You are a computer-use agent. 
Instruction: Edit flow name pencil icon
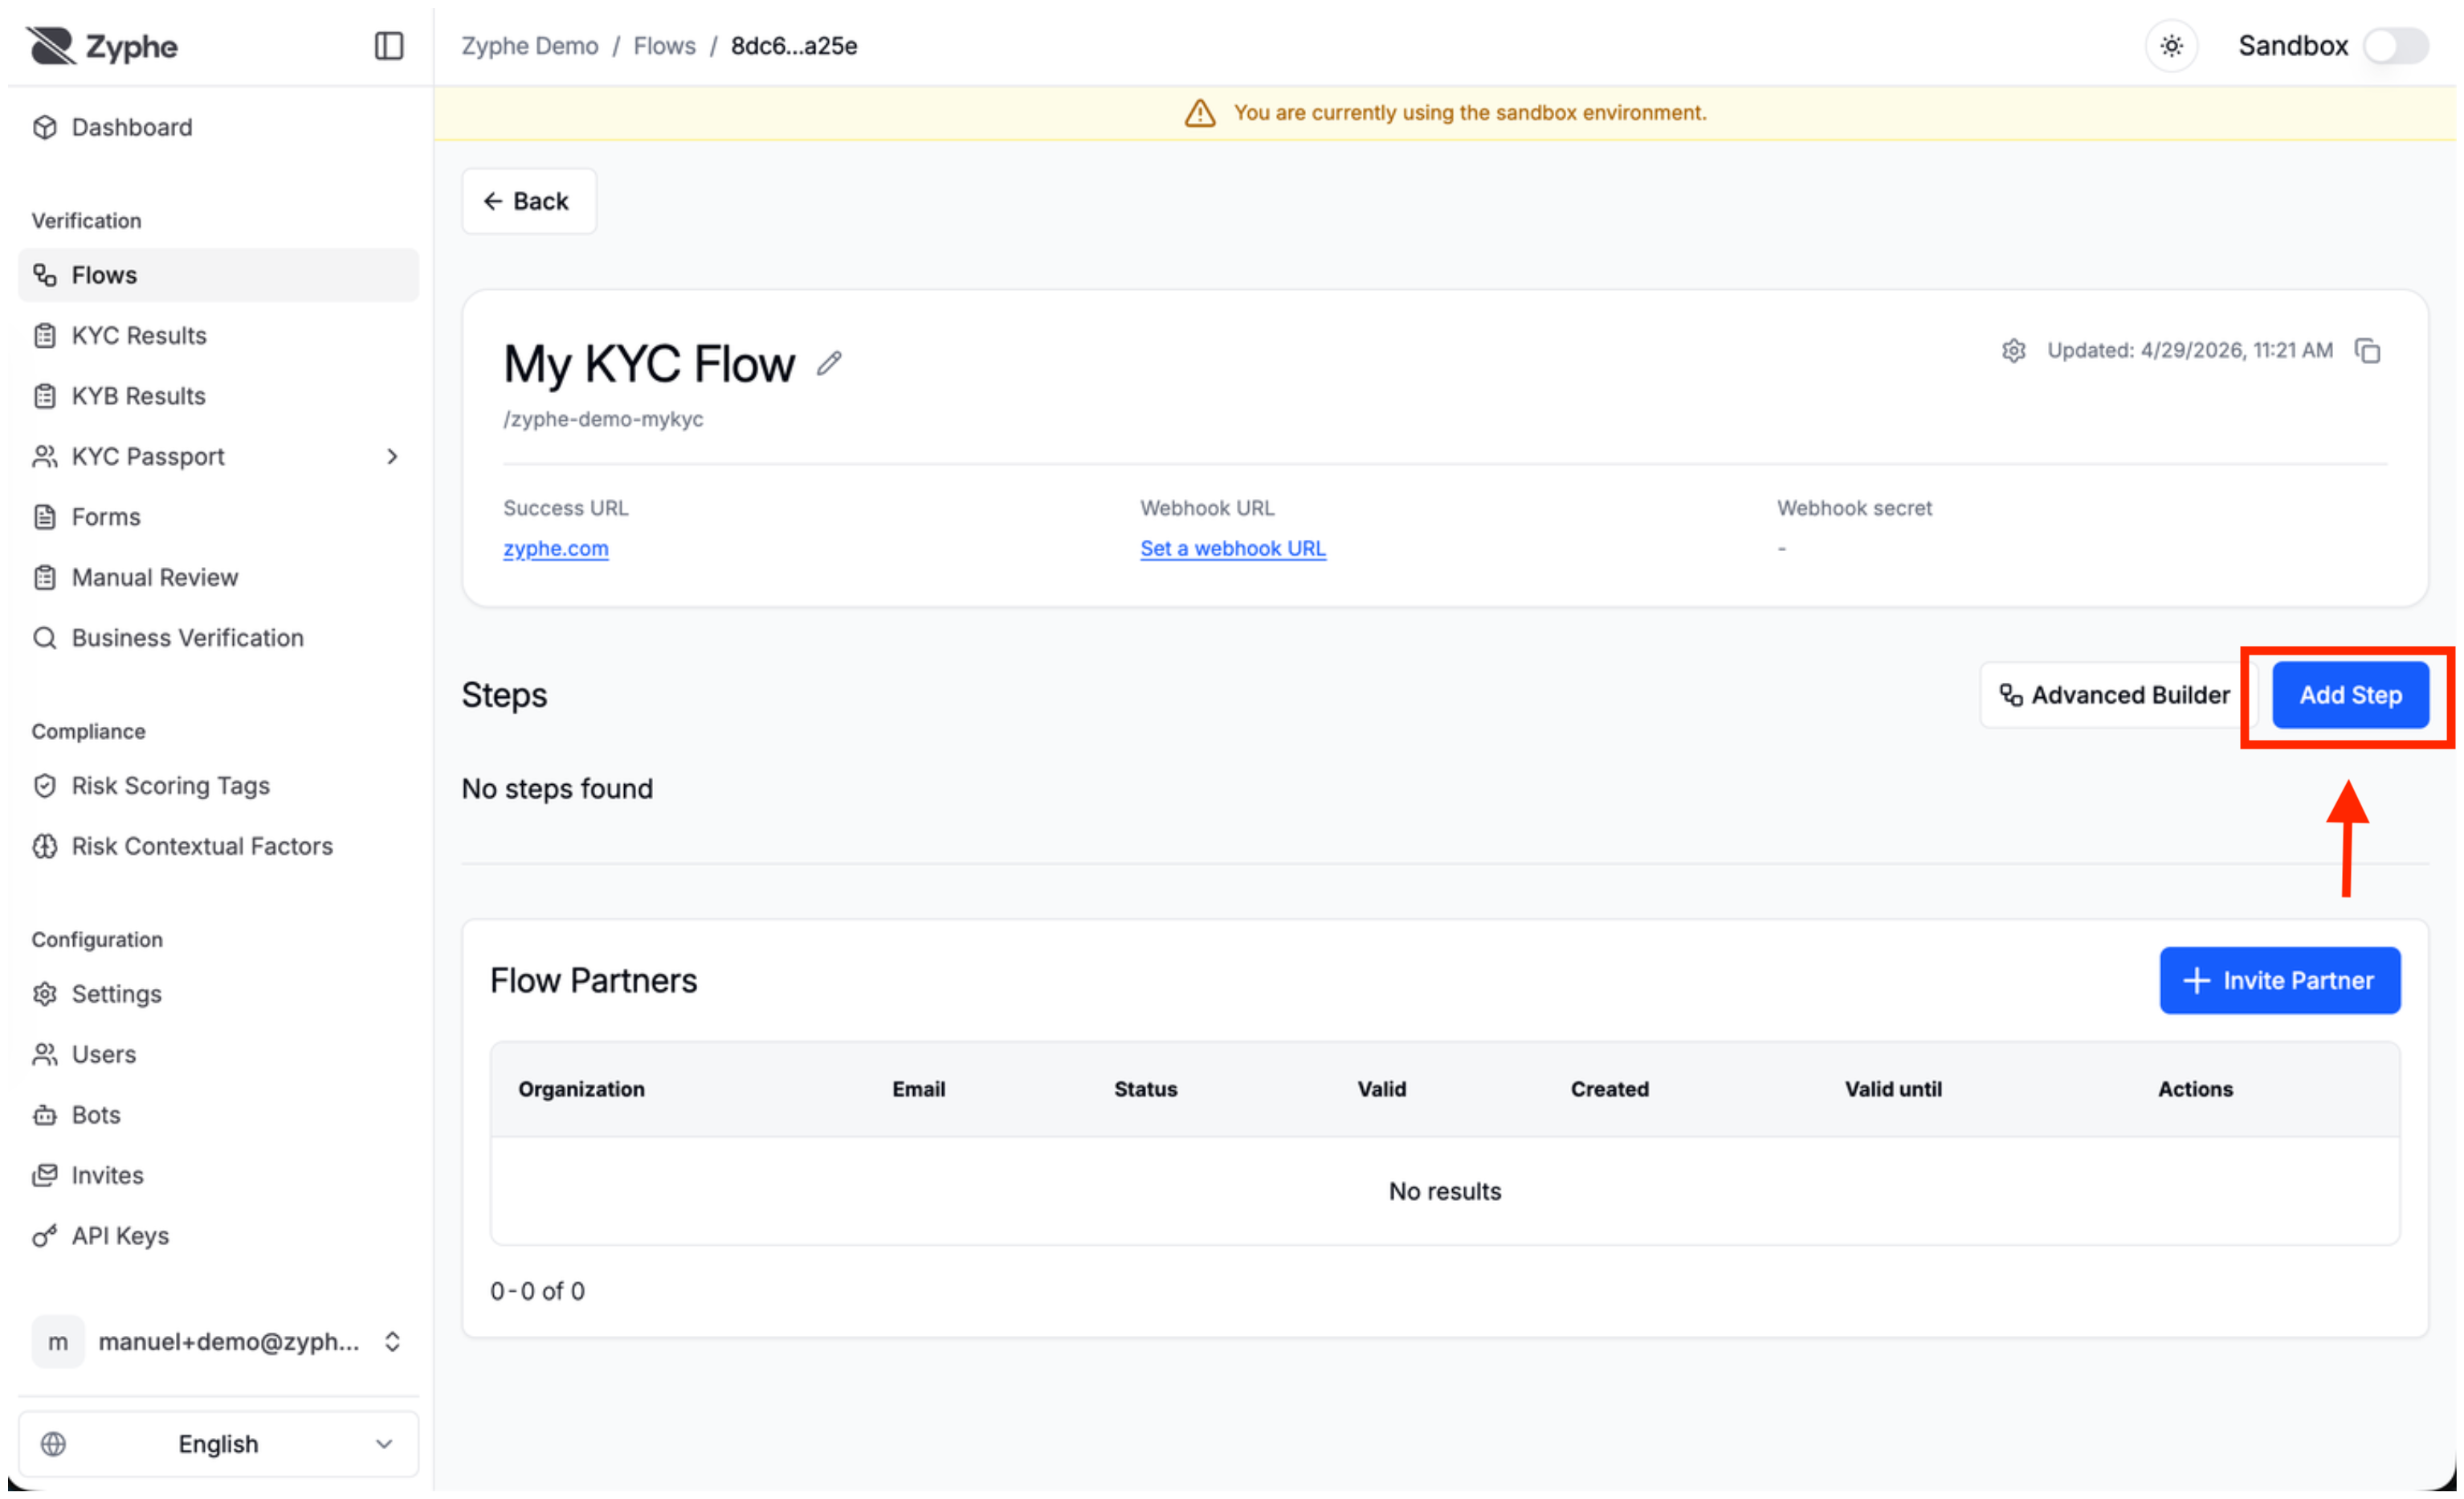pos(829,363)
